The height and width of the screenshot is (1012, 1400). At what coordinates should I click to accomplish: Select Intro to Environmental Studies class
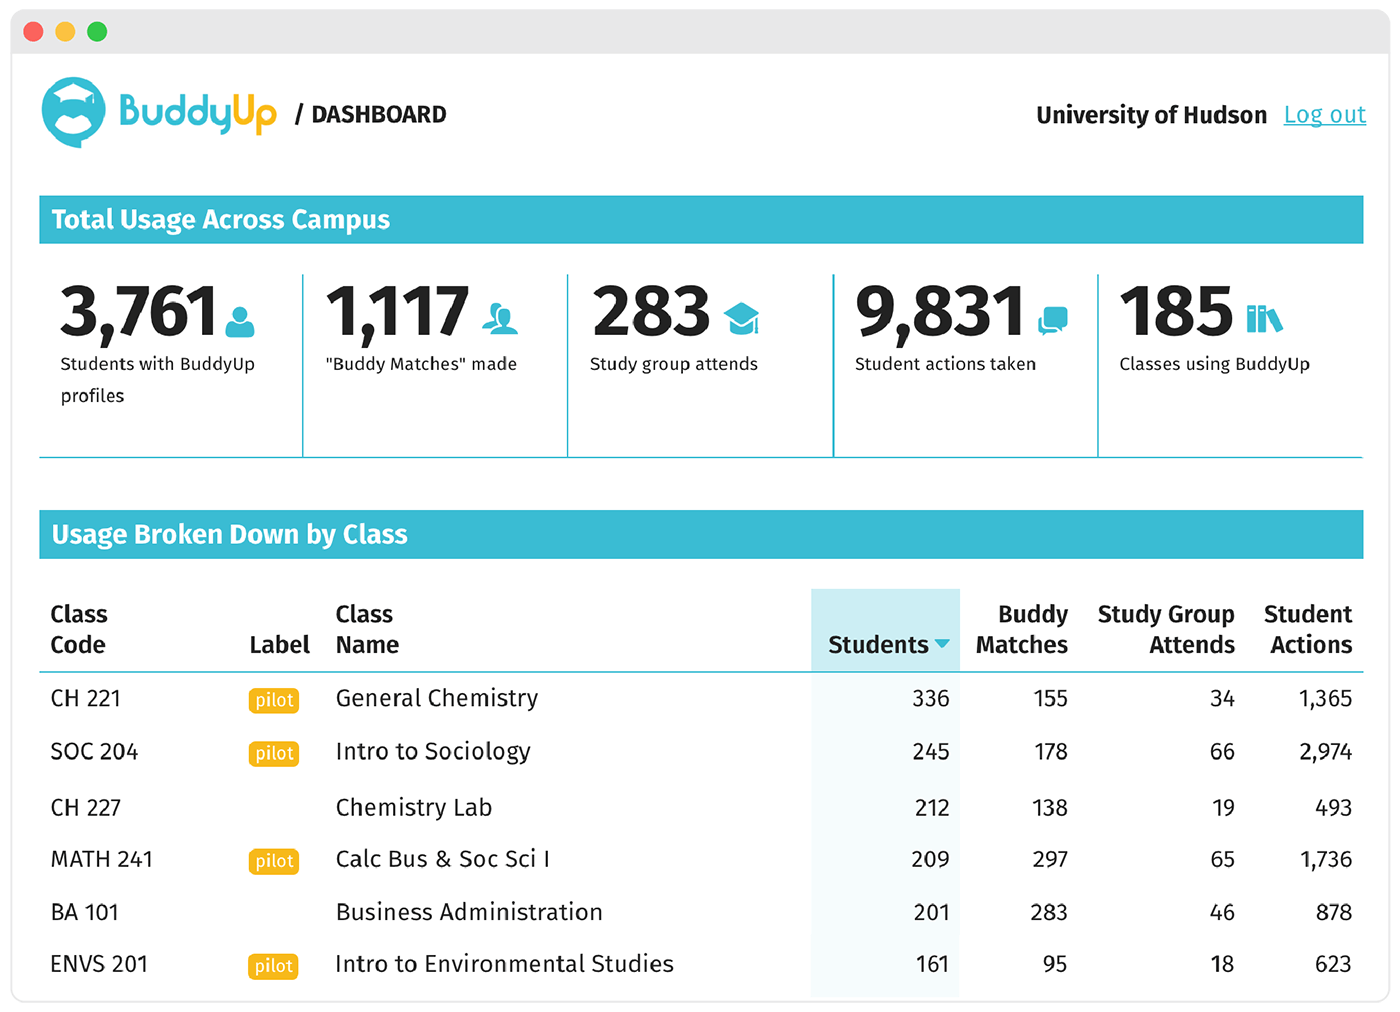pyautogui.click(x=505, y=964)
